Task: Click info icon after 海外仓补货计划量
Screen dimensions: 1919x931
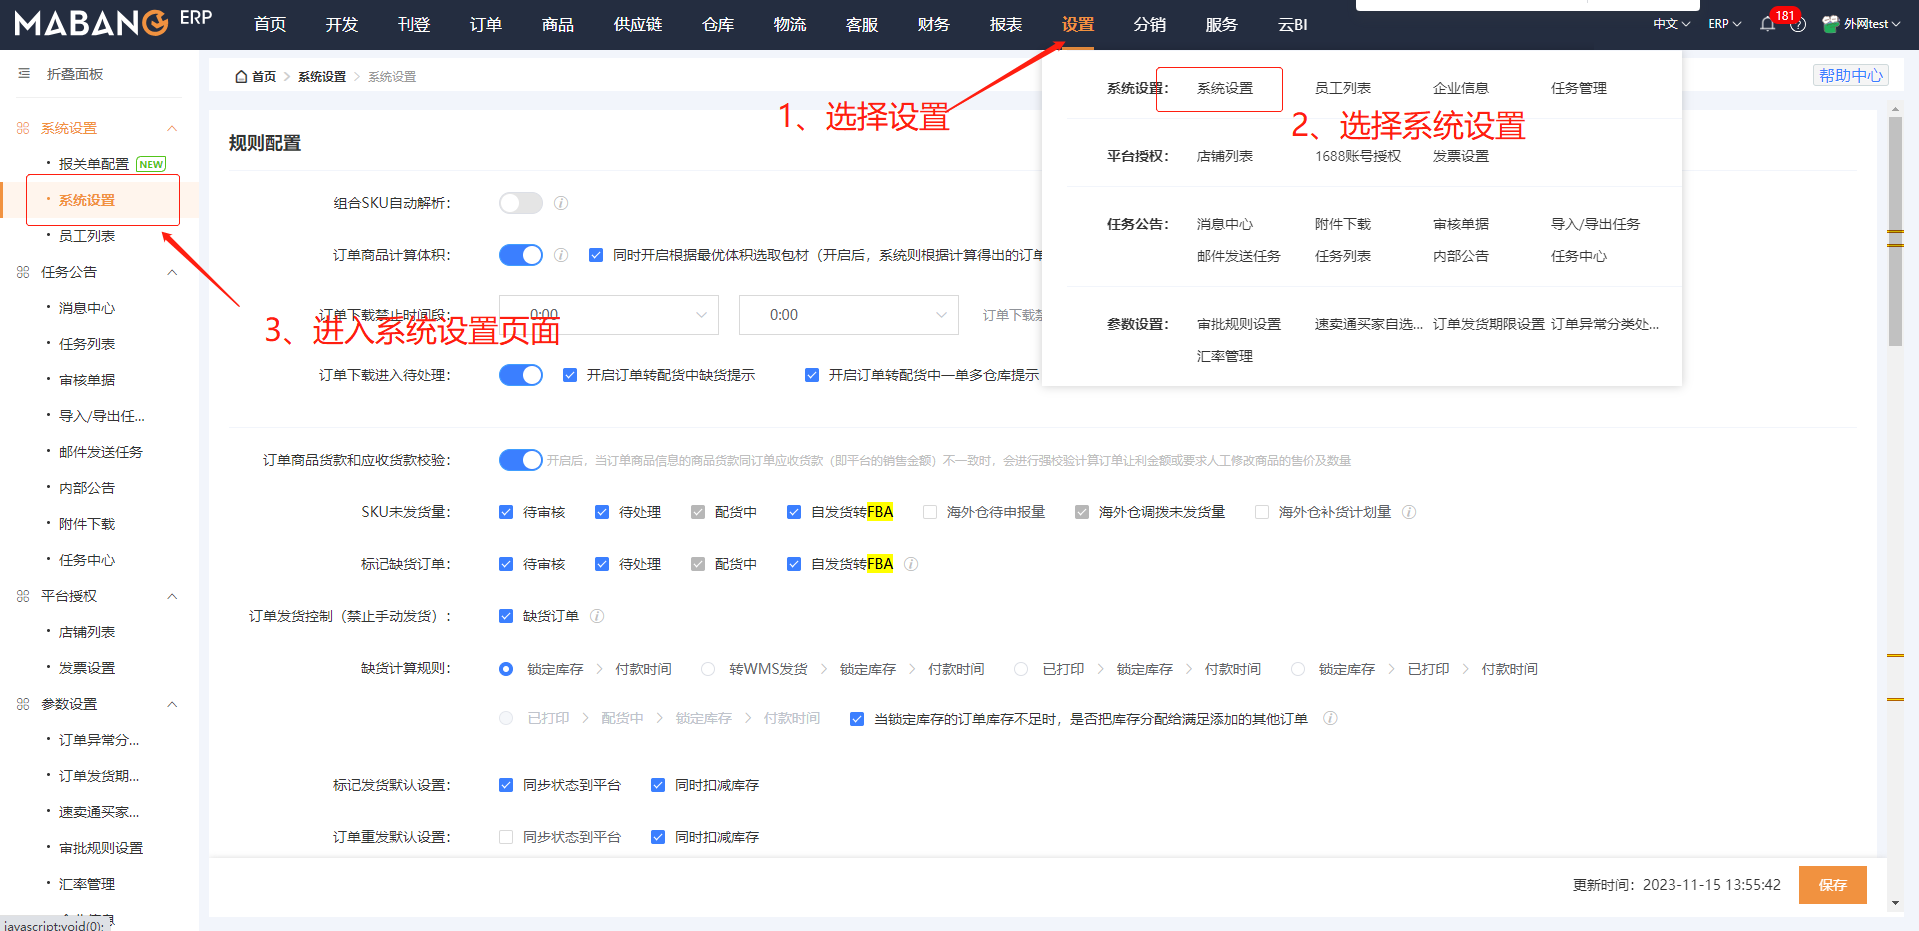Action: click(x=1409, y=512)
